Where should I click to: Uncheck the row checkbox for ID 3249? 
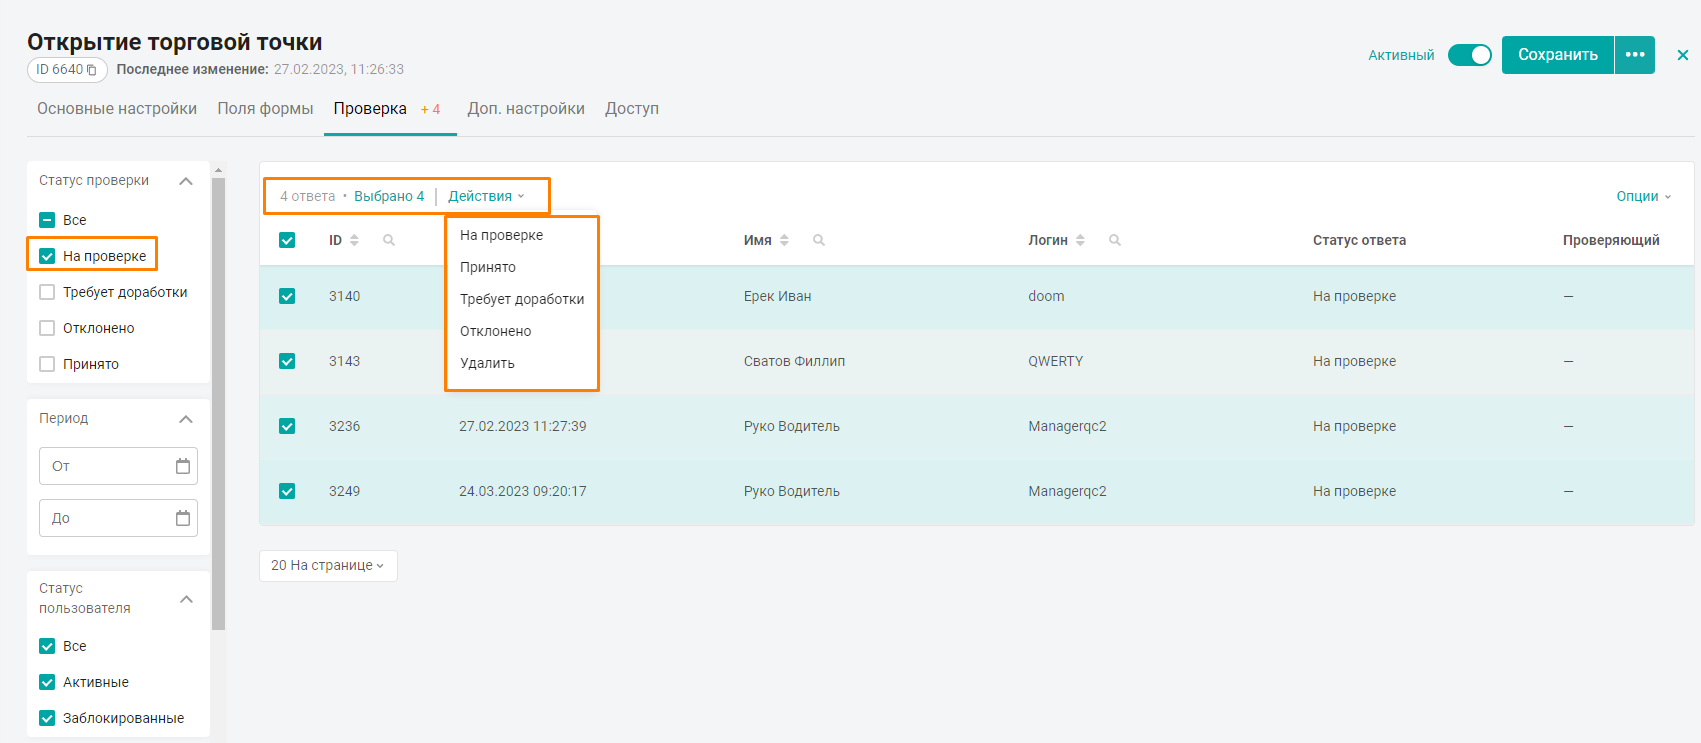(x=287, y=491)
